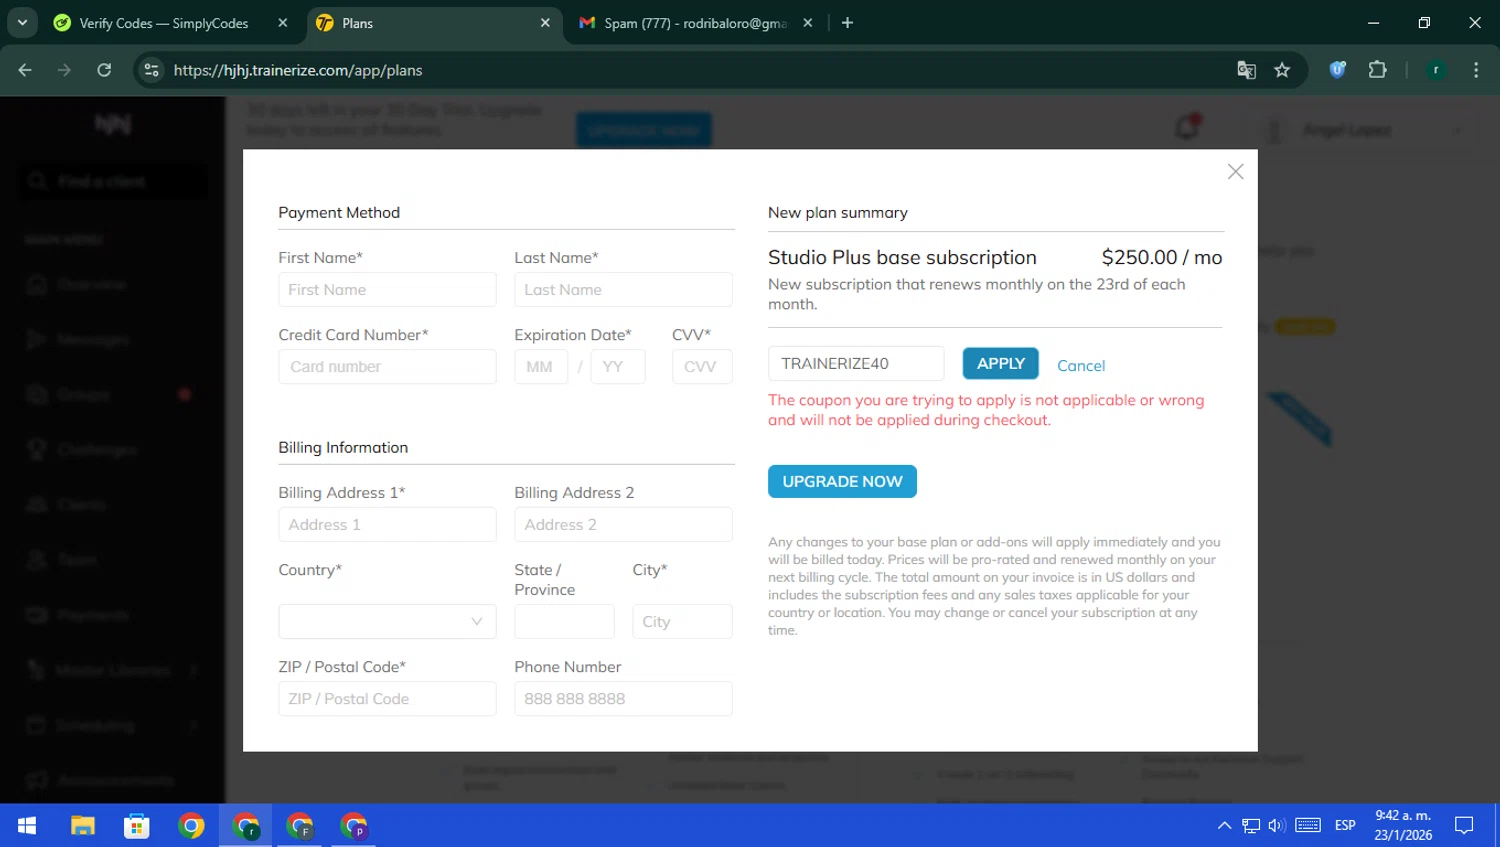Focus the First Name input field
The height and width of the screenshot is (847, 1500).
point(387,290)
